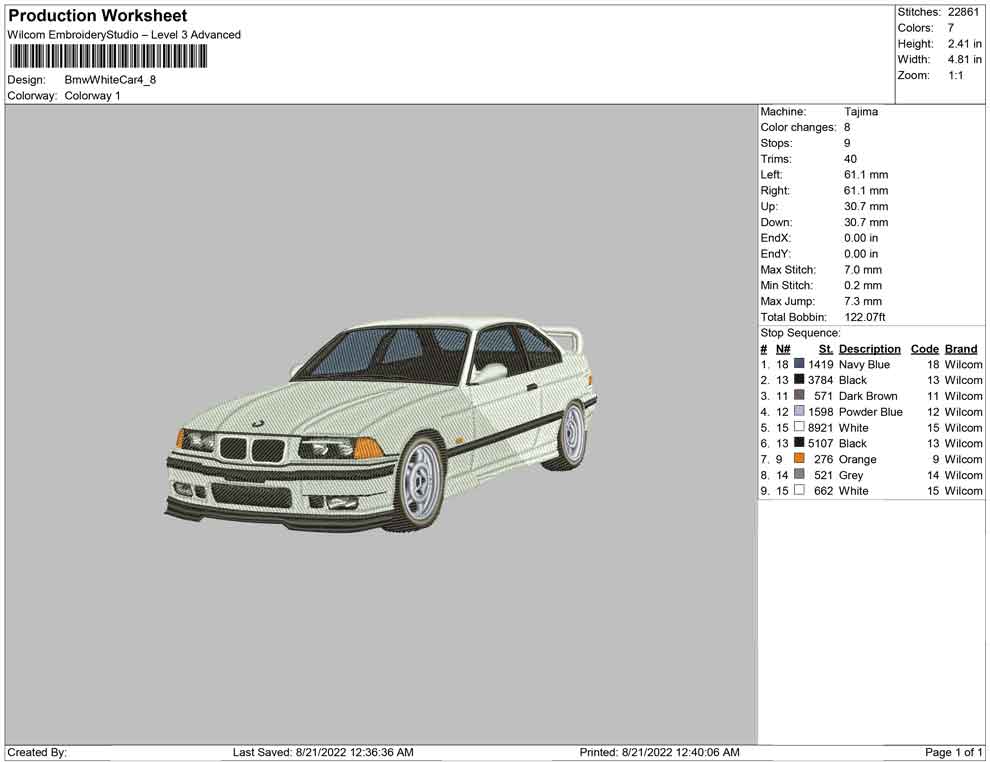Click the Tajima machine value
This screenshot has width=990, height=762.
point(860,112)
